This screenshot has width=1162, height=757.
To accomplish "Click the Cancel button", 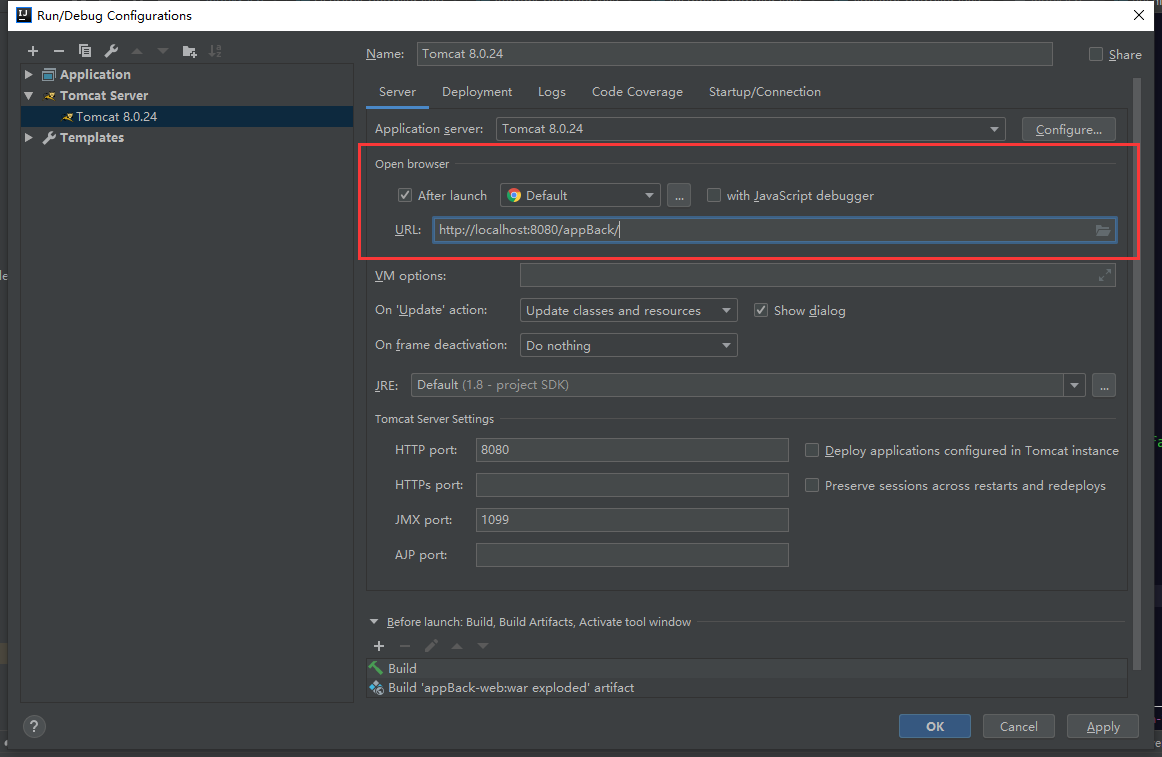I will point(1019,727).
